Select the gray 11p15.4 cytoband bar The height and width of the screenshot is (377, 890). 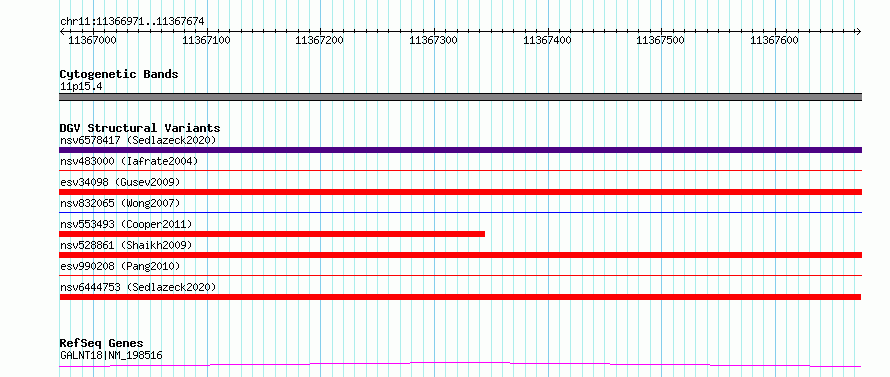[460, 97]
